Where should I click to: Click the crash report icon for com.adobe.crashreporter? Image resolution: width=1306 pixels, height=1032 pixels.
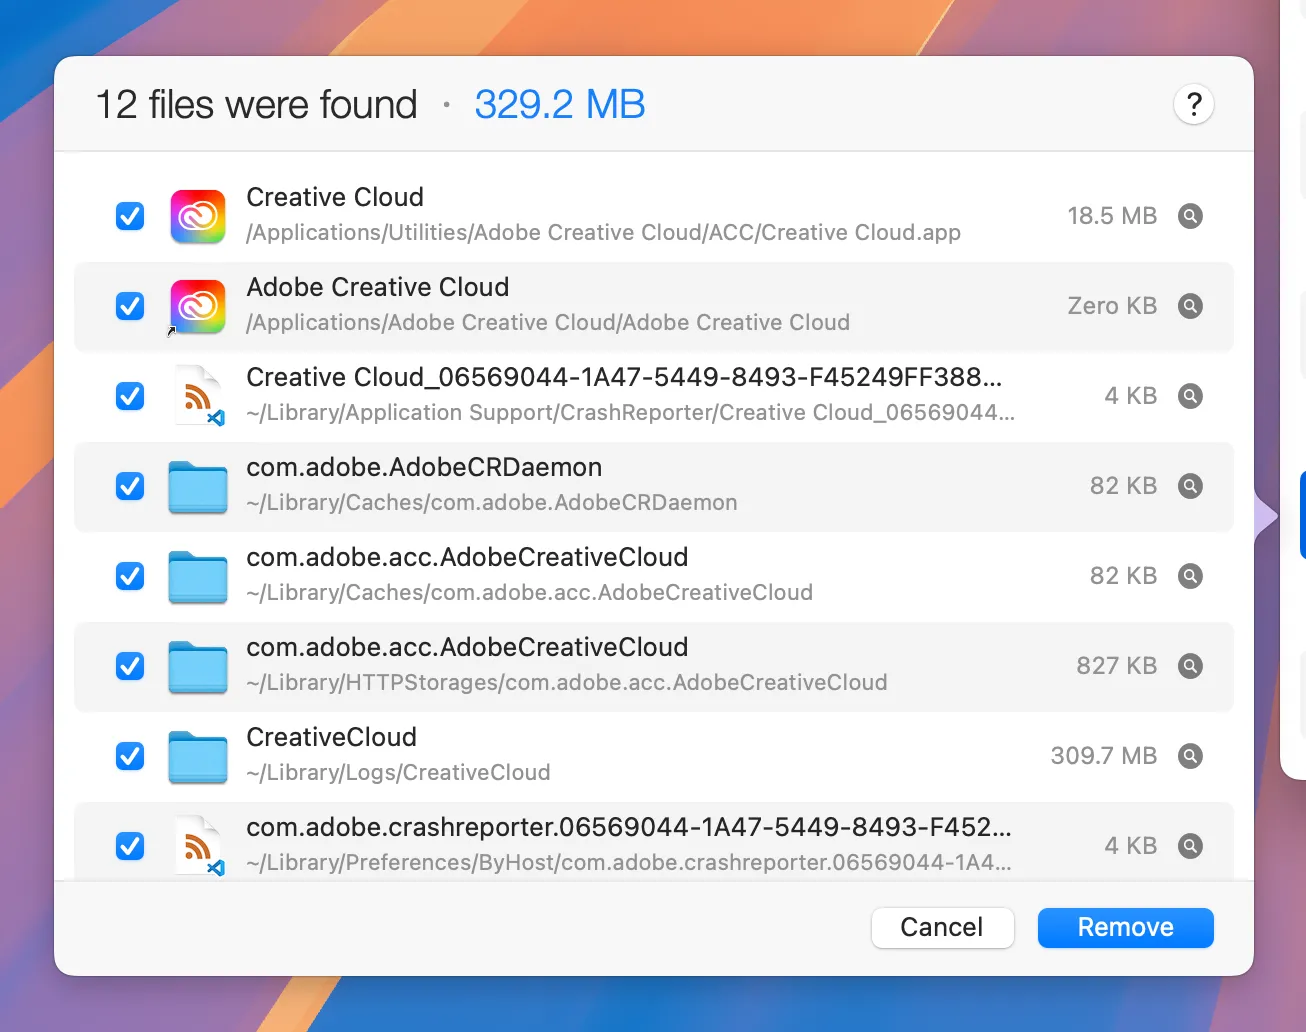(x=197, y=845)
